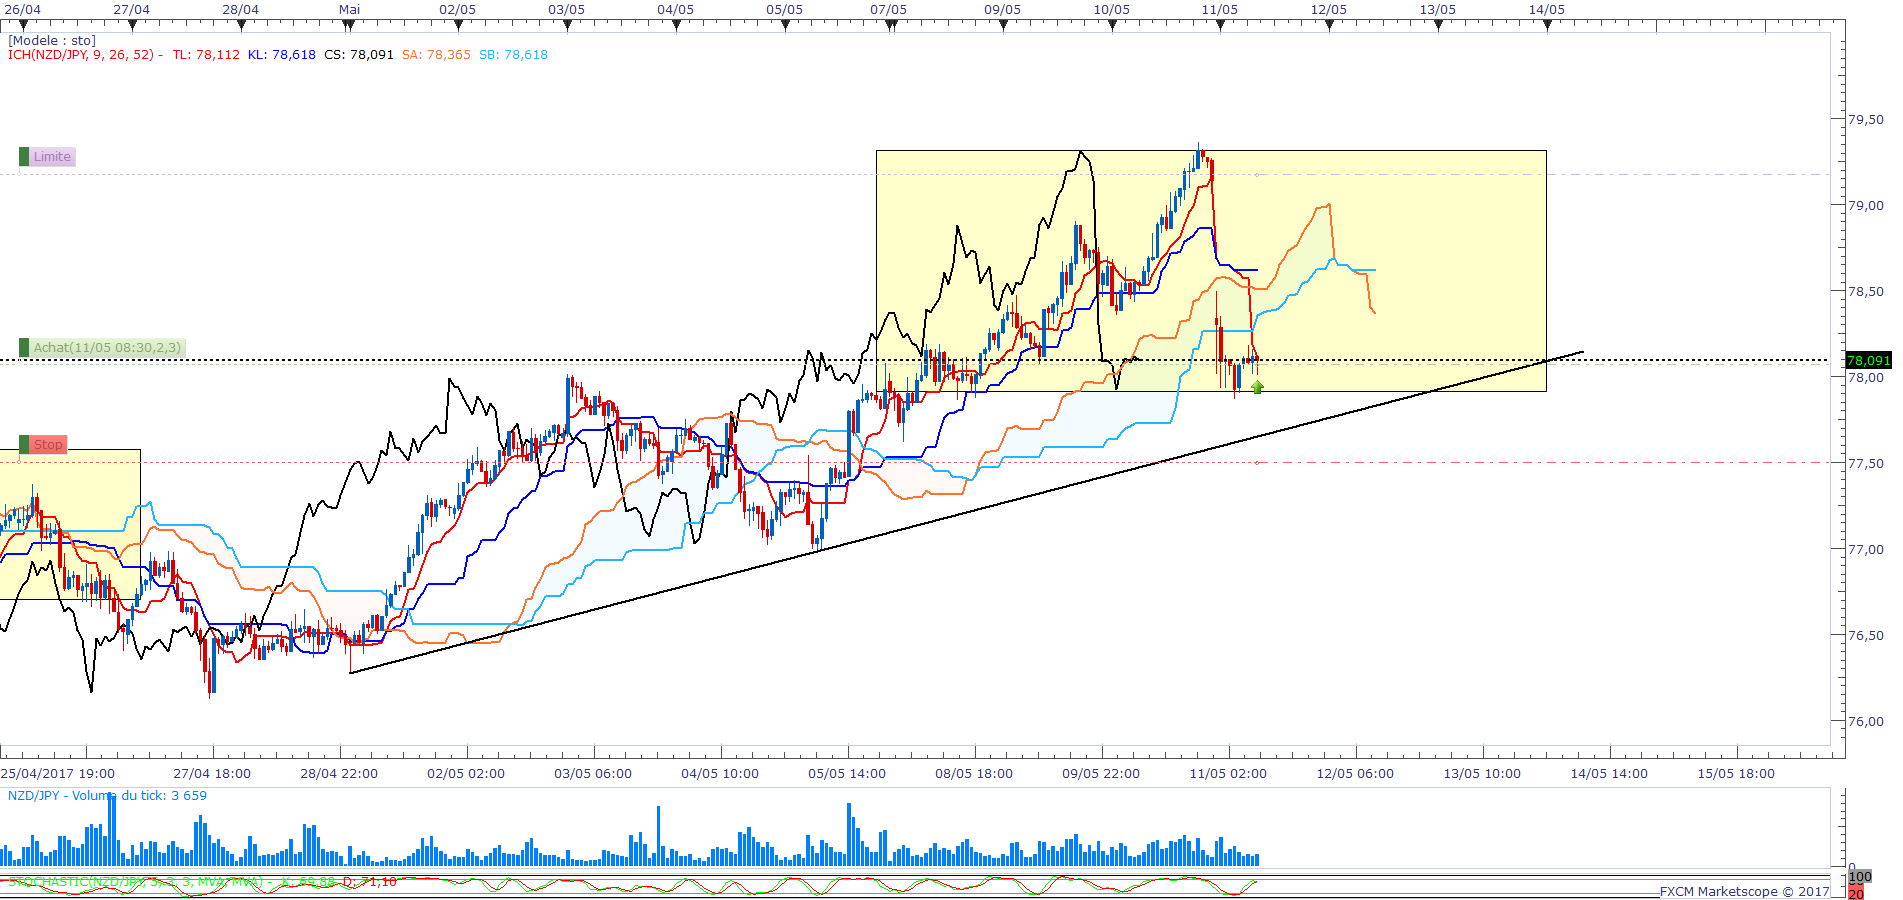Click the SB: 78,618 Senkou value
1903x900 pixels.
(x=513, y=55)
